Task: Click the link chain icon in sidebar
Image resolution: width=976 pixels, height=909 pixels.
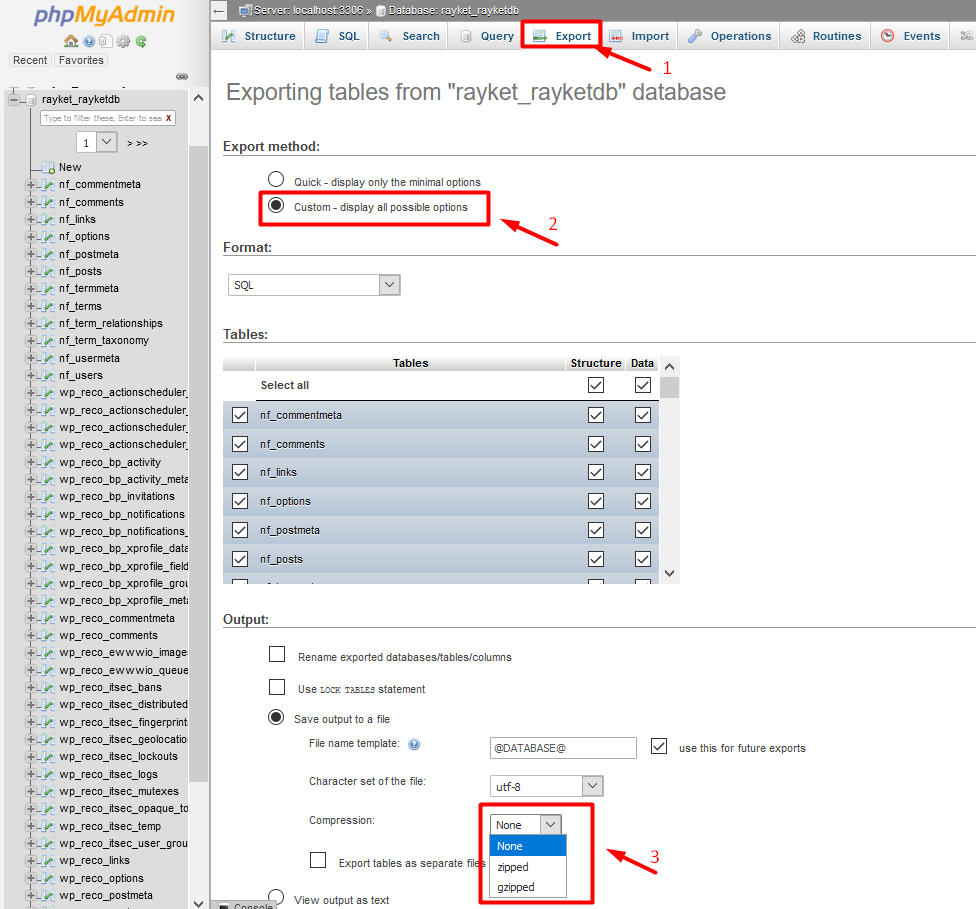Action: pyautogui.click(x=182, y=76)
